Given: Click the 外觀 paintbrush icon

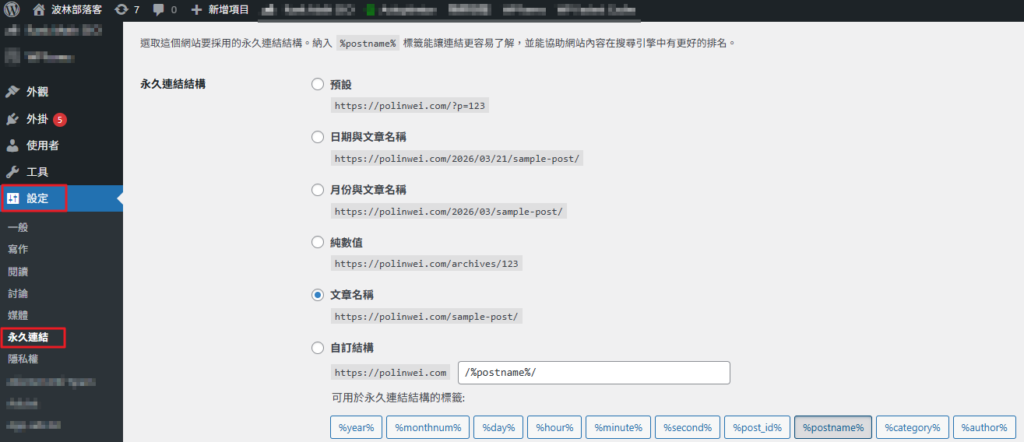Looking at the screenshot, I should (12, 91).
